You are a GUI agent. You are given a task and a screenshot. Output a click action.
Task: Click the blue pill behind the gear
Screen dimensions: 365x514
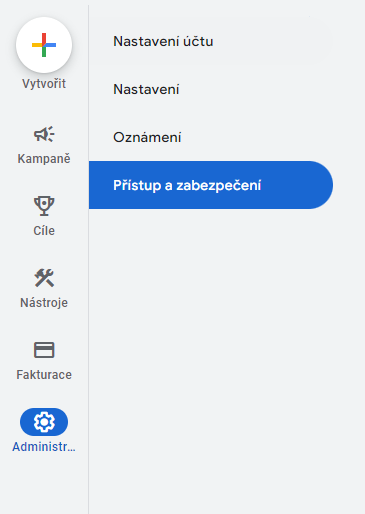[44, 422]
